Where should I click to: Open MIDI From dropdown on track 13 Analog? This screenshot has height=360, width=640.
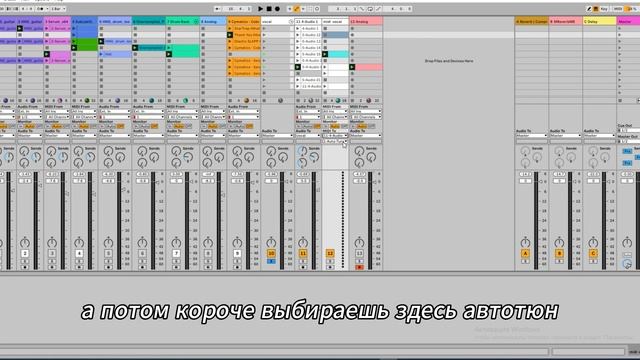tap(366, 111)
